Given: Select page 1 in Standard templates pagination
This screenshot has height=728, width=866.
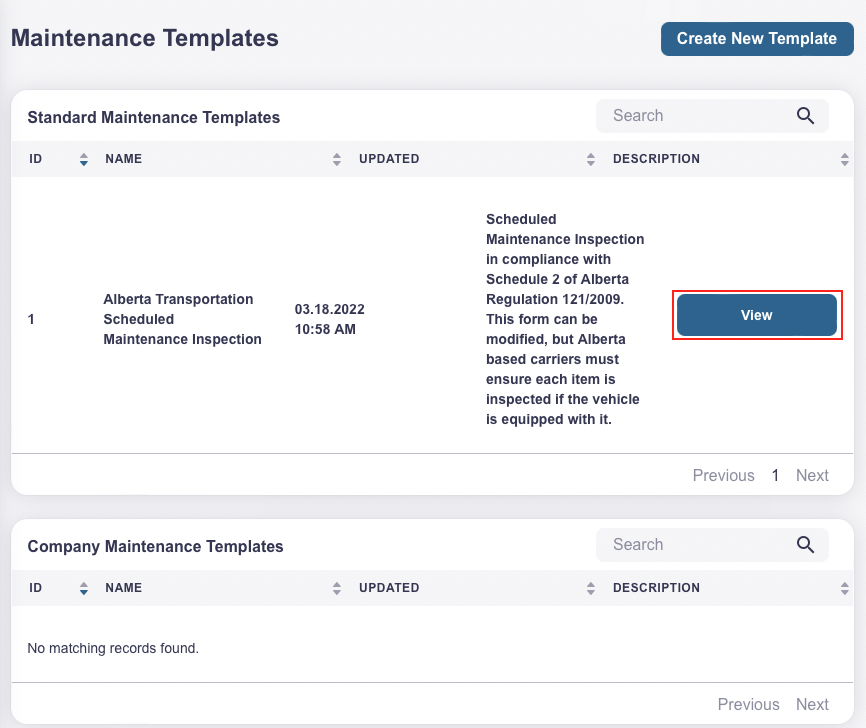Looking at the screenshot, I should (x=775, y=475).
